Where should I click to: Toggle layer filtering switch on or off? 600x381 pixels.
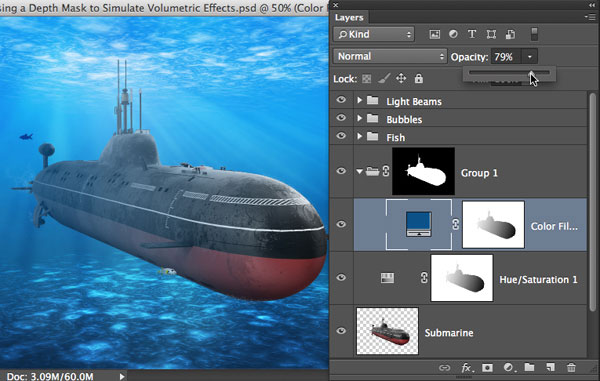[534, 34]
